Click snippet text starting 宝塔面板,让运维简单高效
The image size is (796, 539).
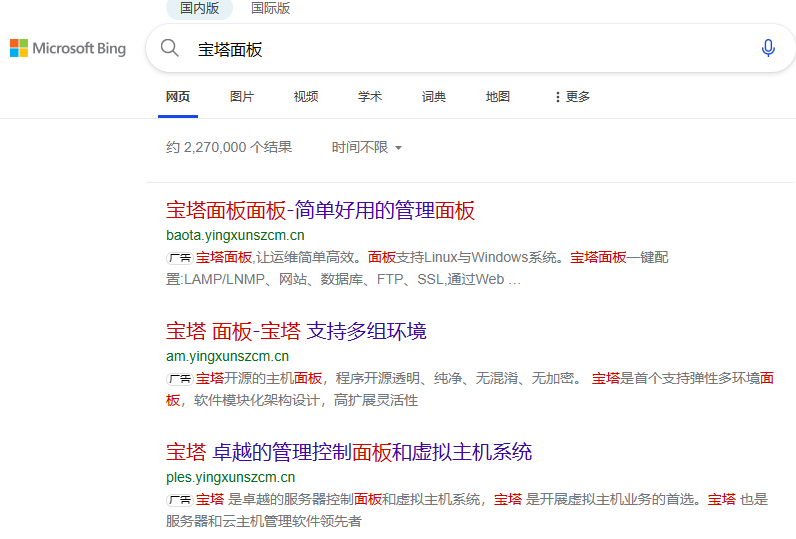point(417,268)
